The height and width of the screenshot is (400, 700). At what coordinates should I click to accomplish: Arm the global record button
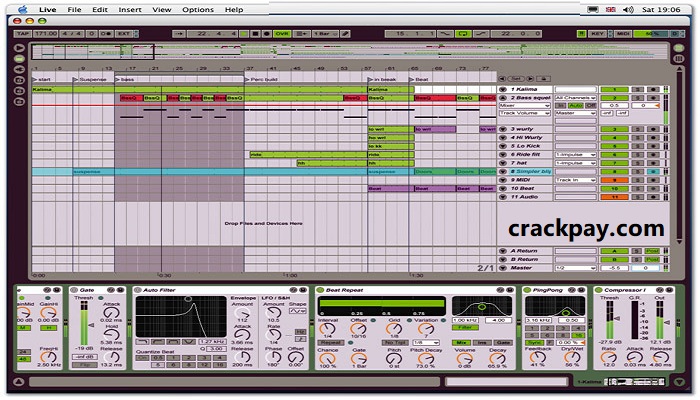(267, 34)
